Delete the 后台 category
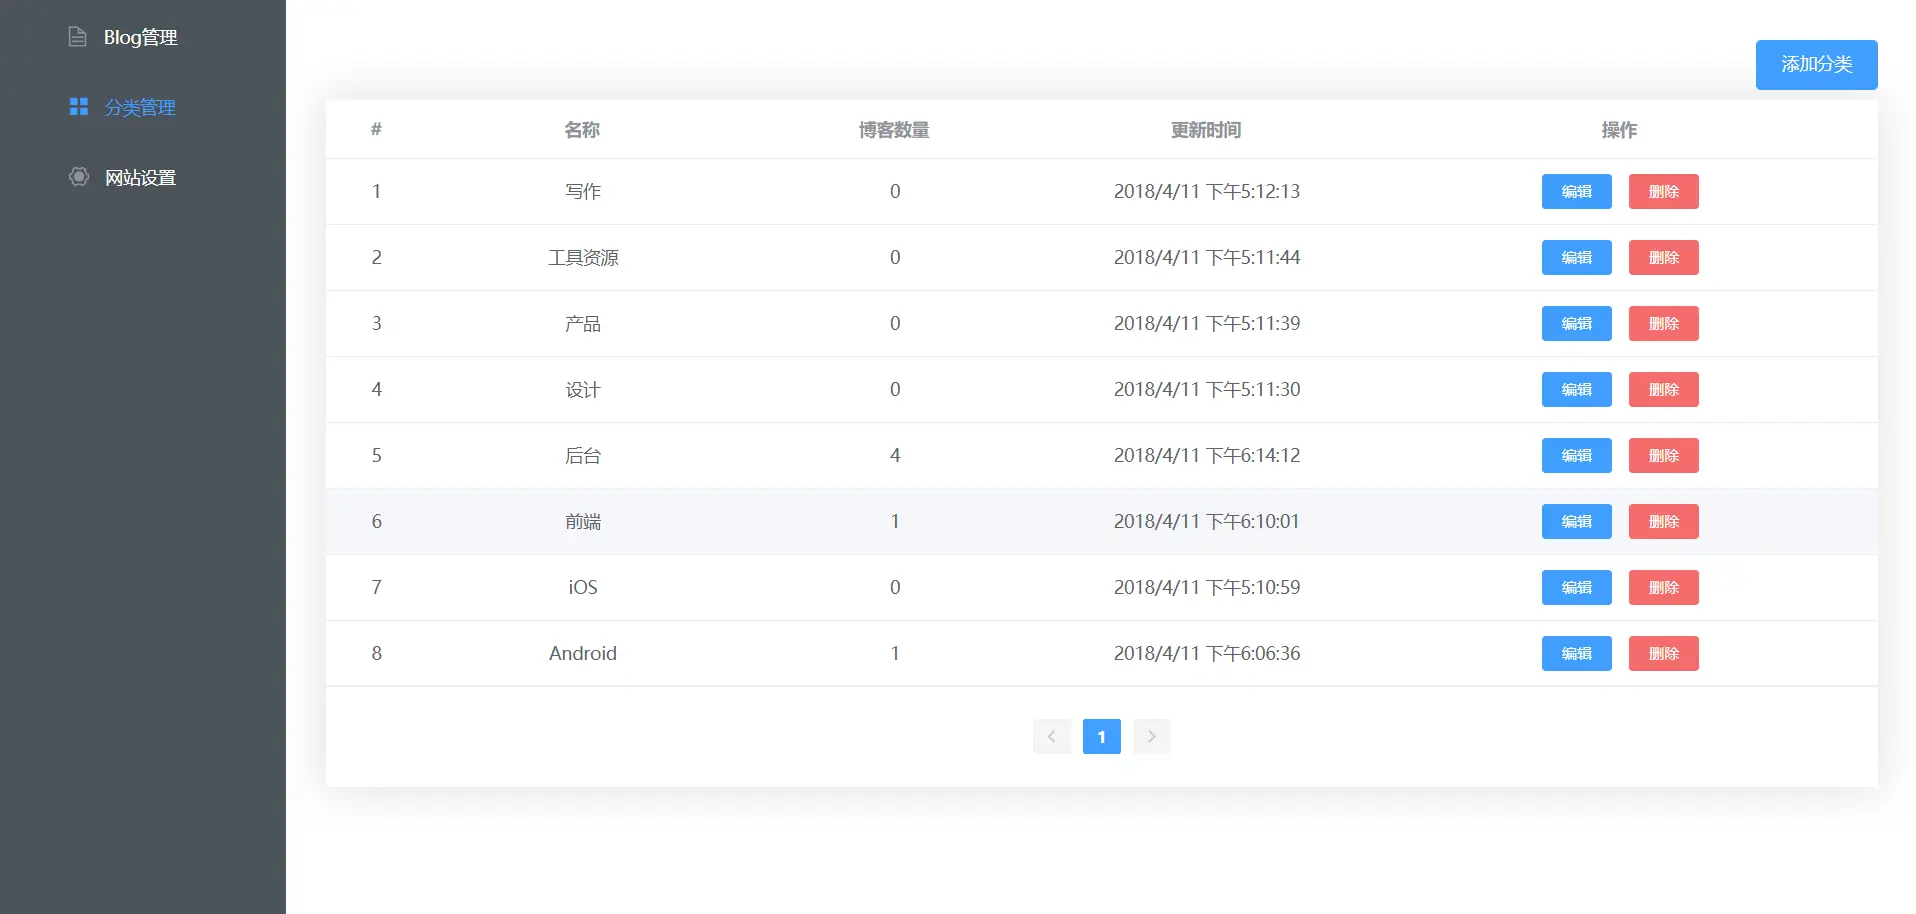The width and height of the screenshot is (1916, 914). 1663,455
